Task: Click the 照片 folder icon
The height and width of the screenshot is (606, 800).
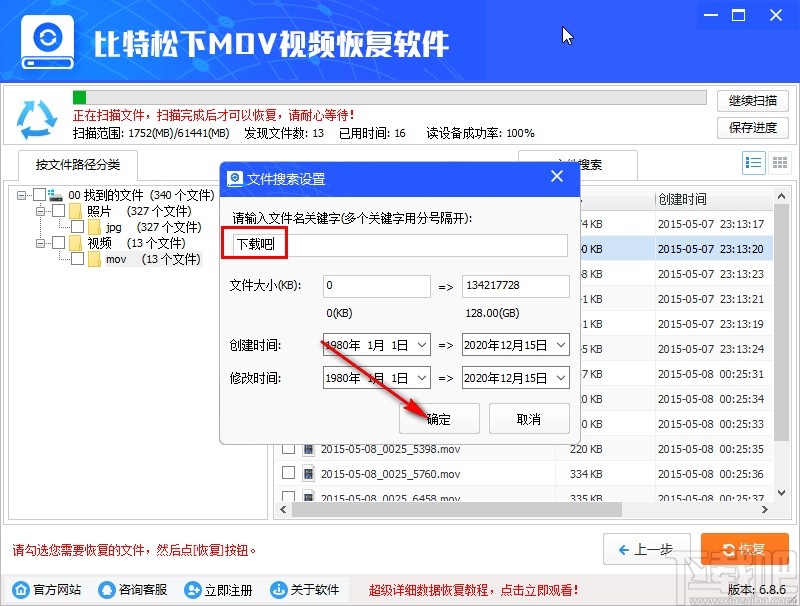Action: [76, 211]
